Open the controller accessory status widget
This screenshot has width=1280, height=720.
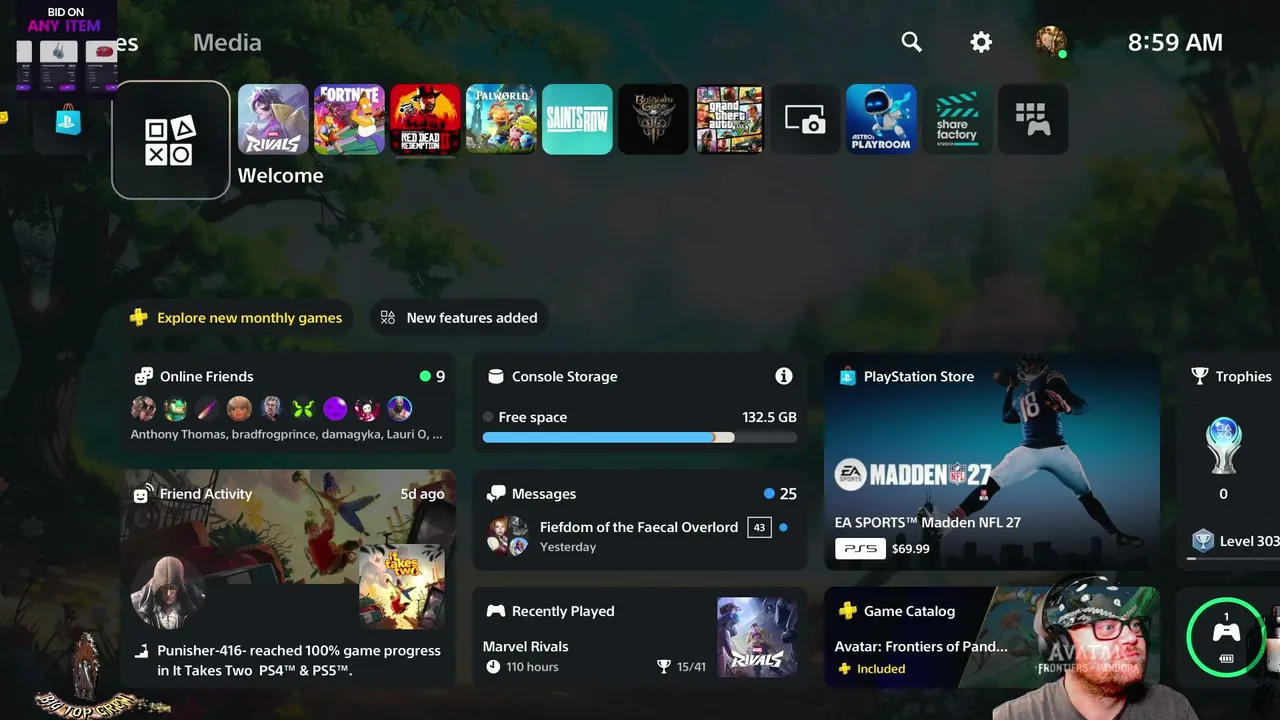click(x=1226, y=636)
